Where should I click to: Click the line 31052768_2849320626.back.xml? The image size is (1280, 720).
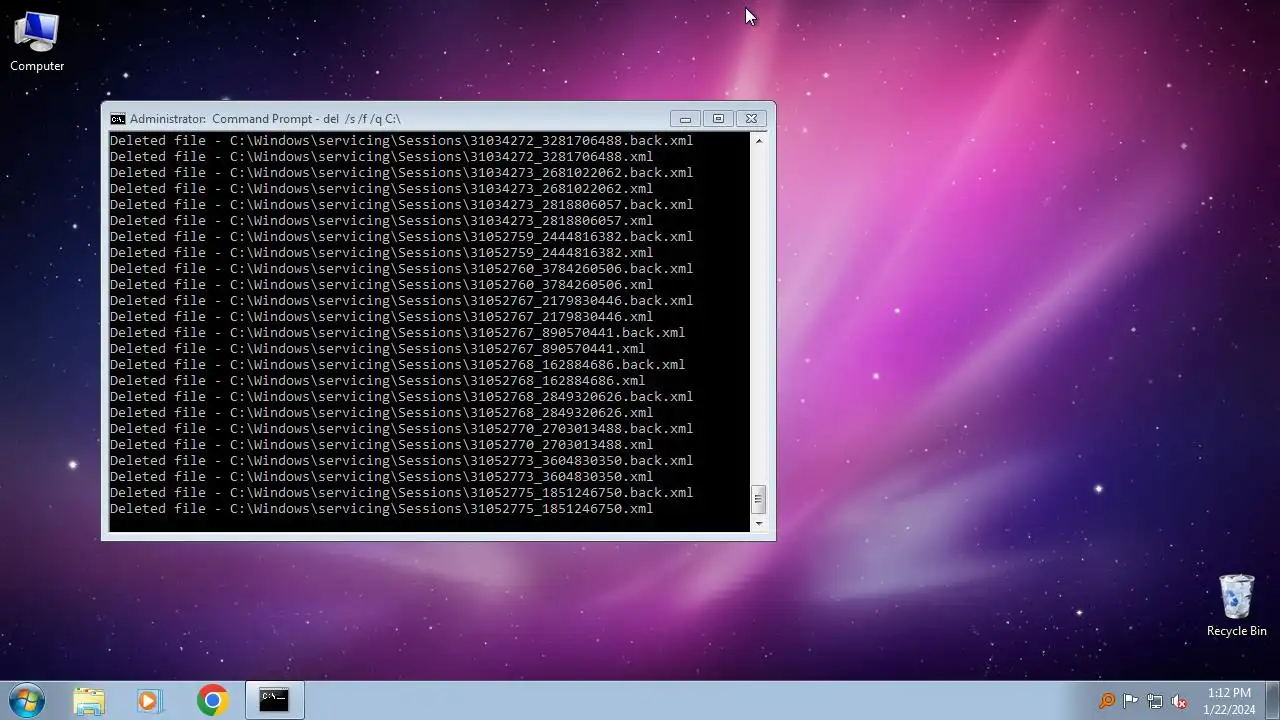401,397
